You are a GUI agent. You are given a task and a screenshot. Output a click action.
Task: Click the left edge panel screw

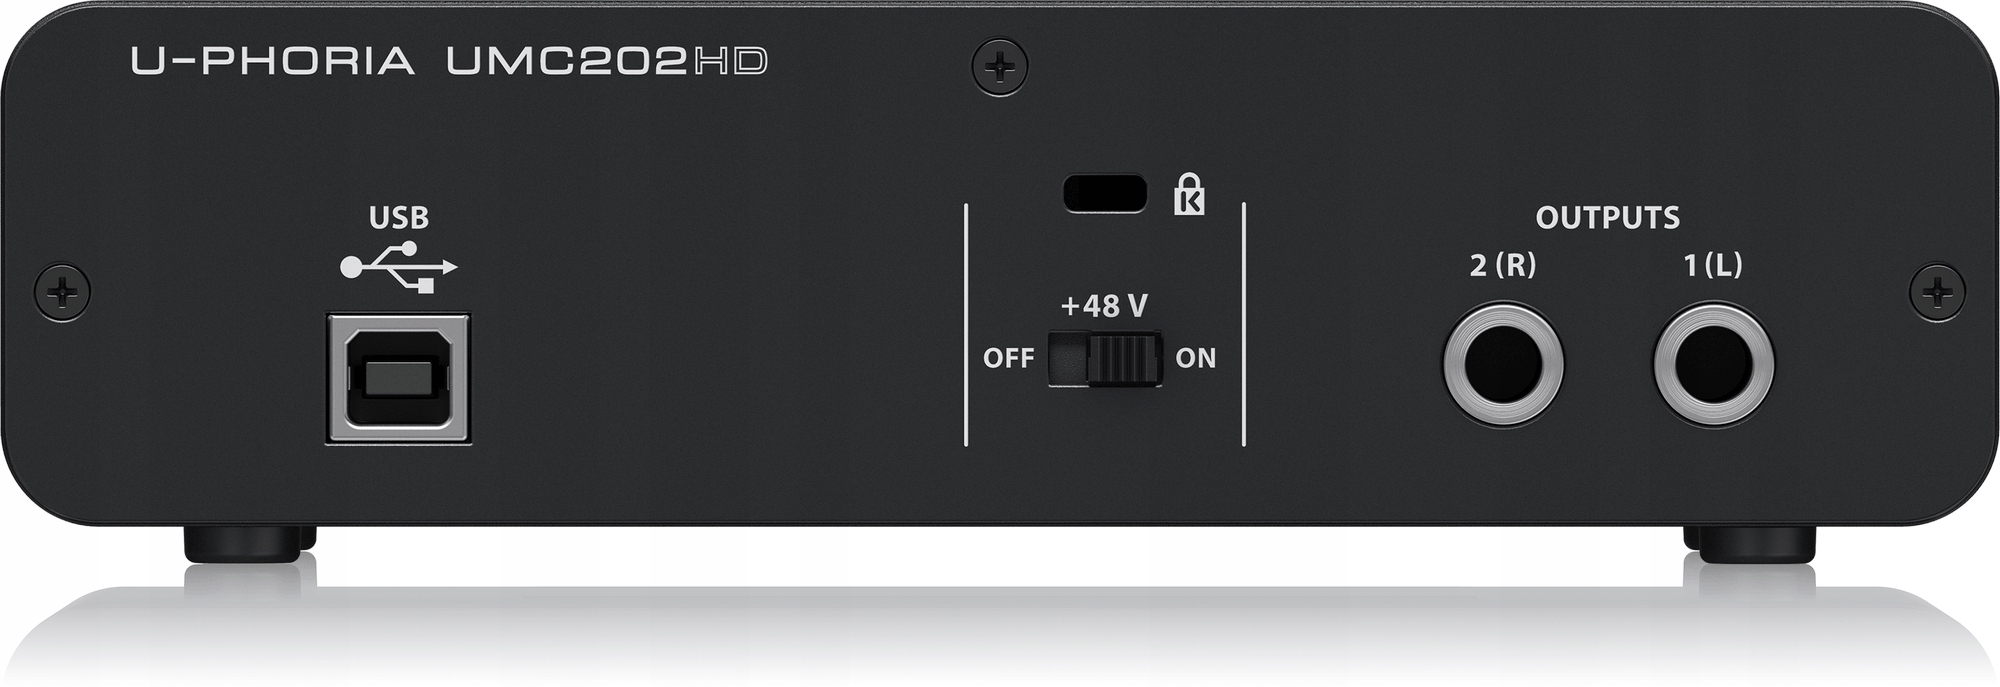(62, 292)
